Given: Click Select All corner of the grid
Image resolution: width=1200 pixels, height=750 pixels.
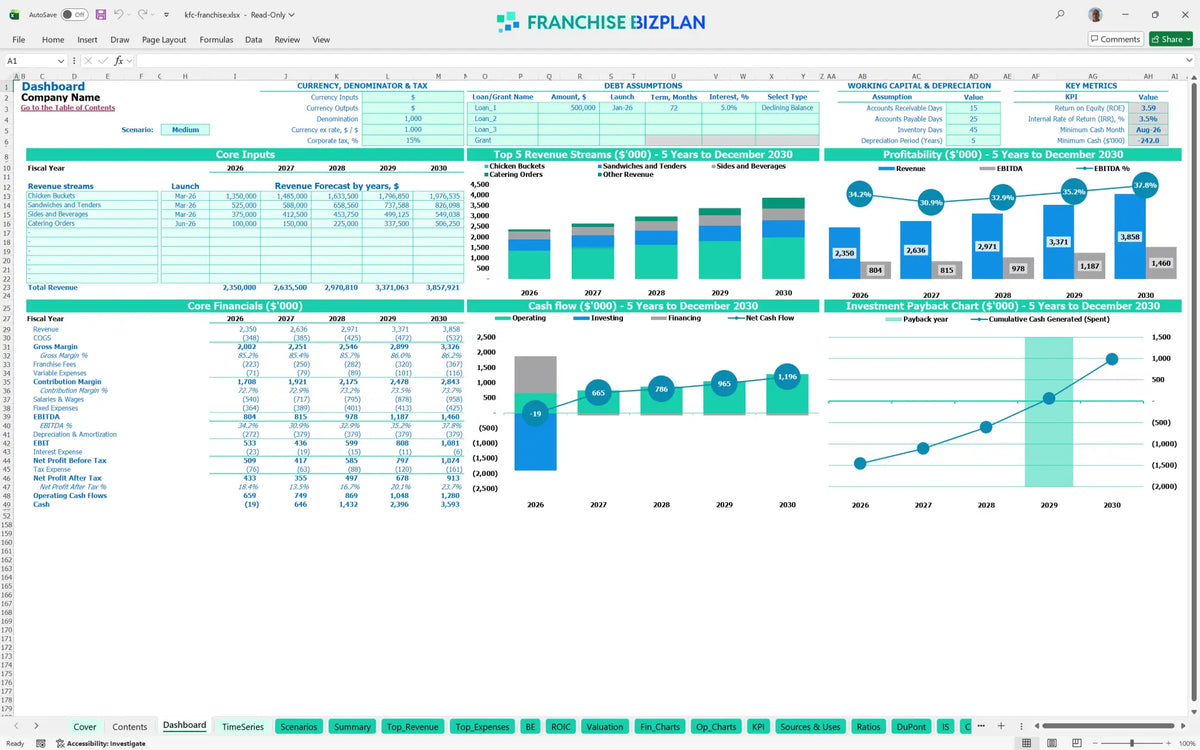Looking at the screenshot, I should 5,77.
